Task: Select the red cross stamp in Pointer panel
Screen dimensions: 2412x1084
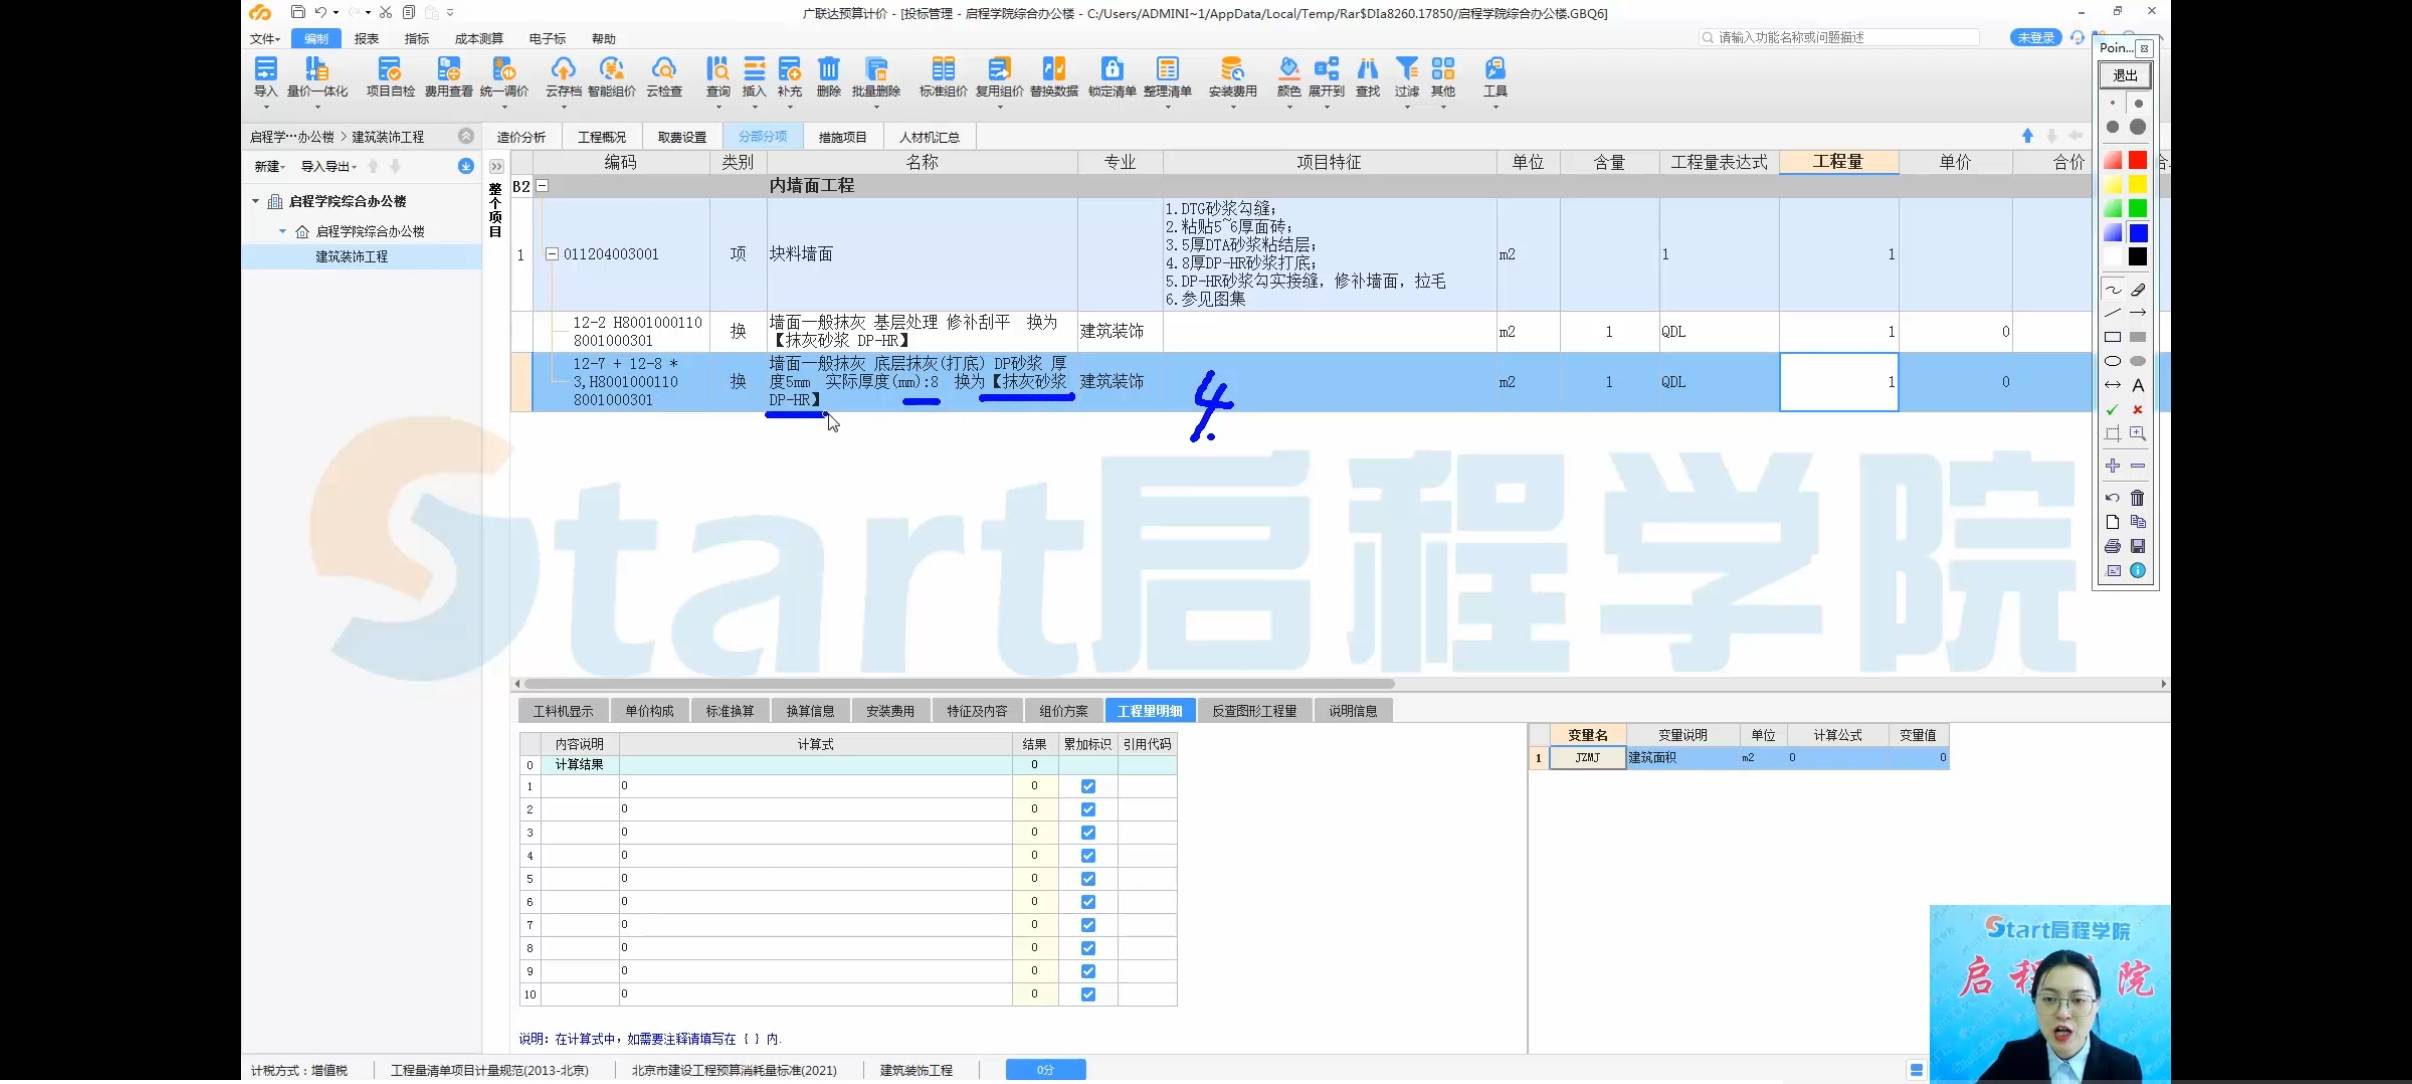Action: click(2137, 410)
